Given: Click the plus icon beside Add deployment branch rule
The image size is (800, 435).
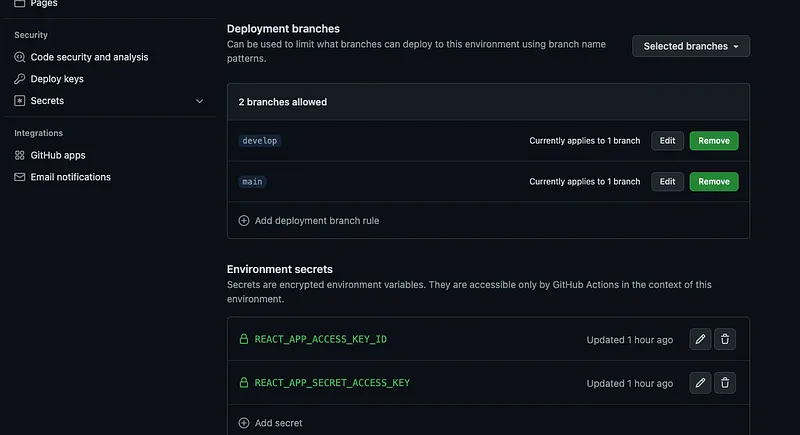Looking at the screenshot, I should [244, 220].
